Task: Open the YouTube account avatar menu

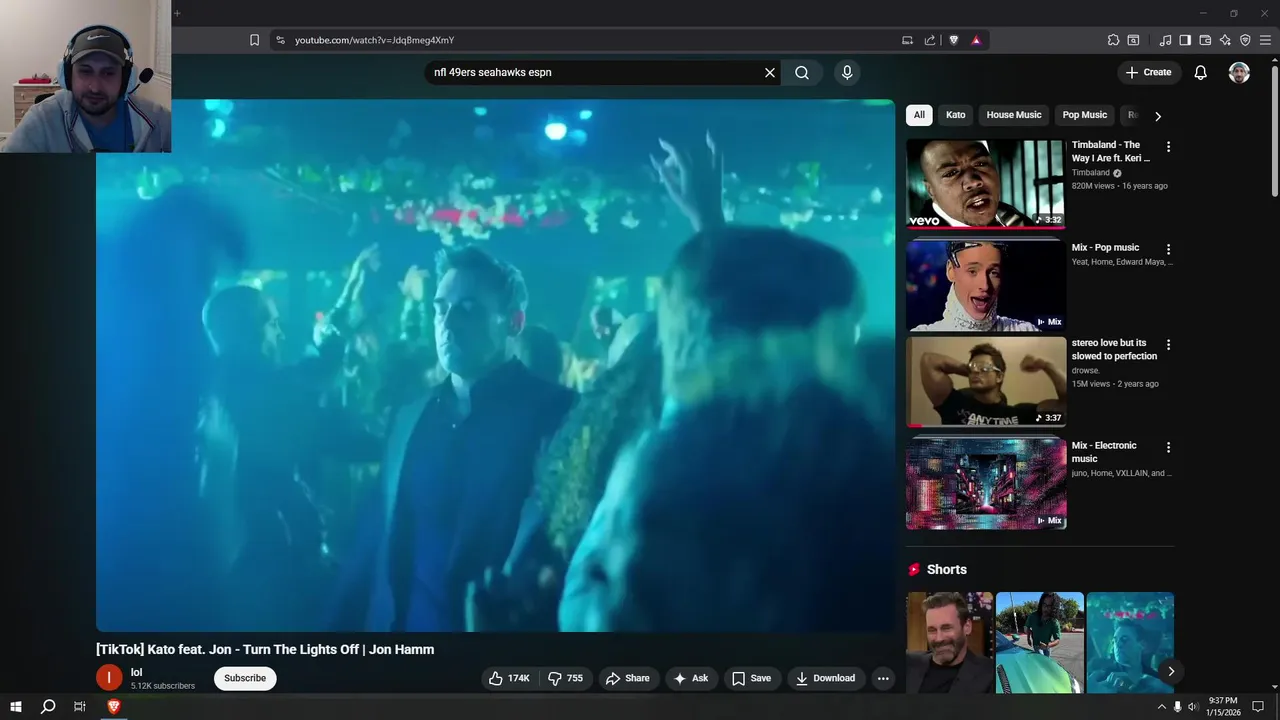Action: tap(1239, 72)
